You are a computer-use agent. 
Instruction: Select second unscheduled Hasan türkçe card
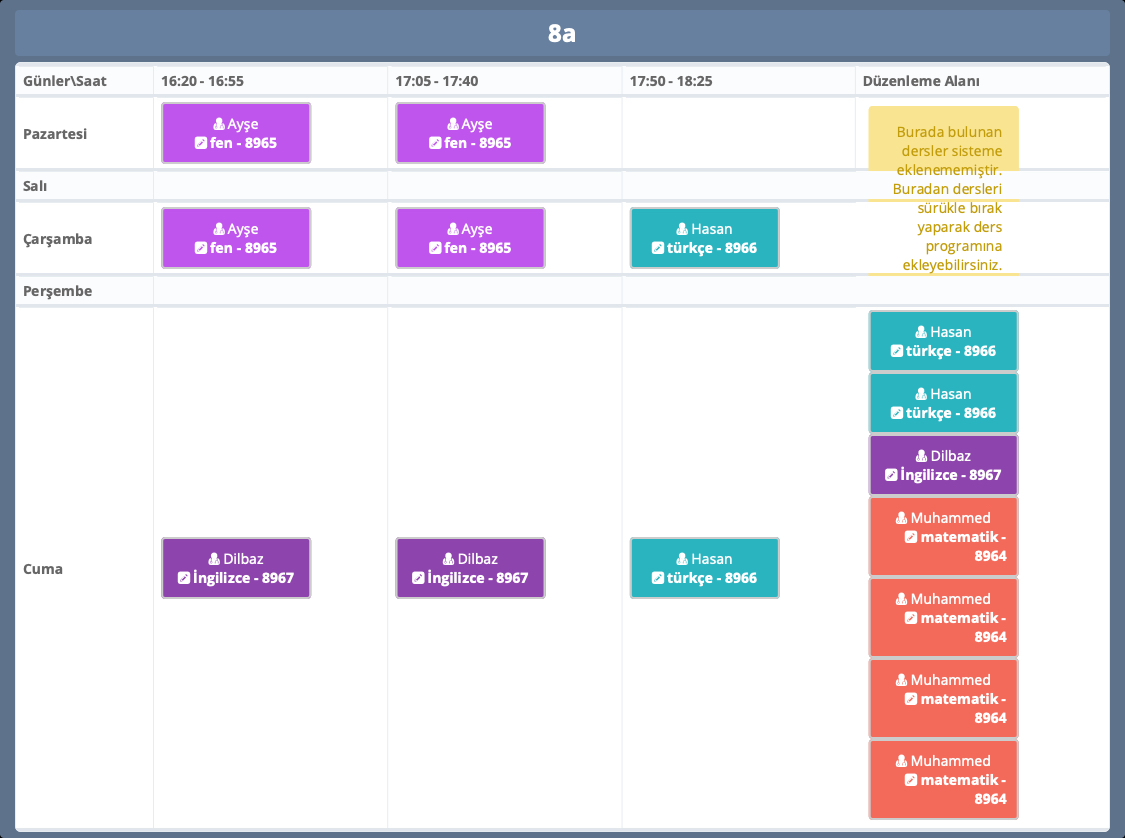coord(943,403)
